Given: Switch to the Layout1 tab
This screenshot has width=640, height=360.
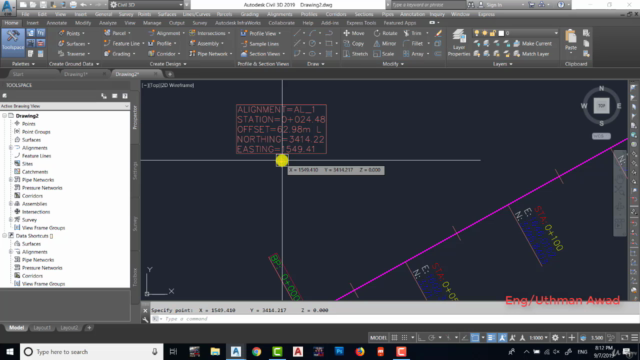Looking at the screenshot, I should 42,328.
